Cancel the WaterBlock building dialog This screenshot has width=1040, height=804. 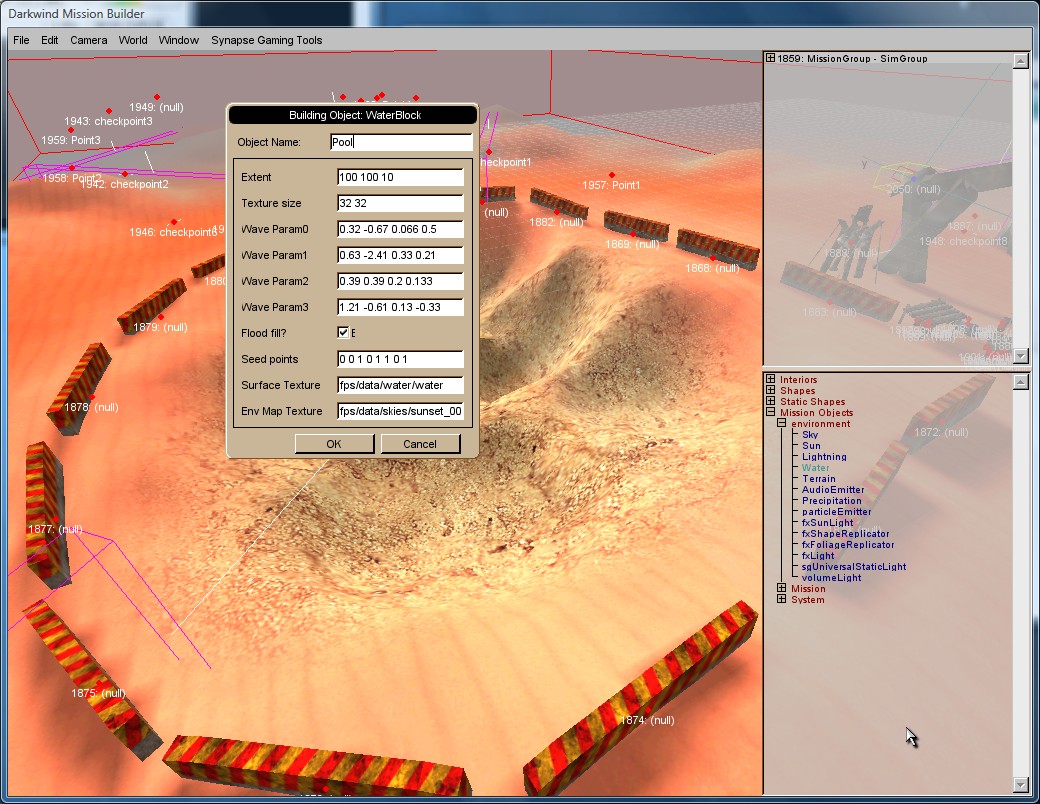[x=420, y=444]
